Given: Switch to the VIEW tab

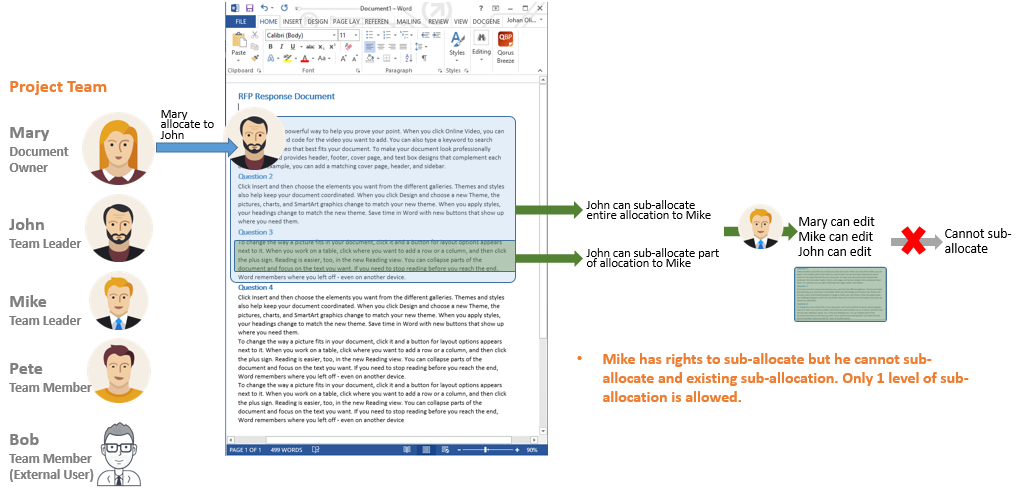Looking at the screenshot, I should 461,21.
